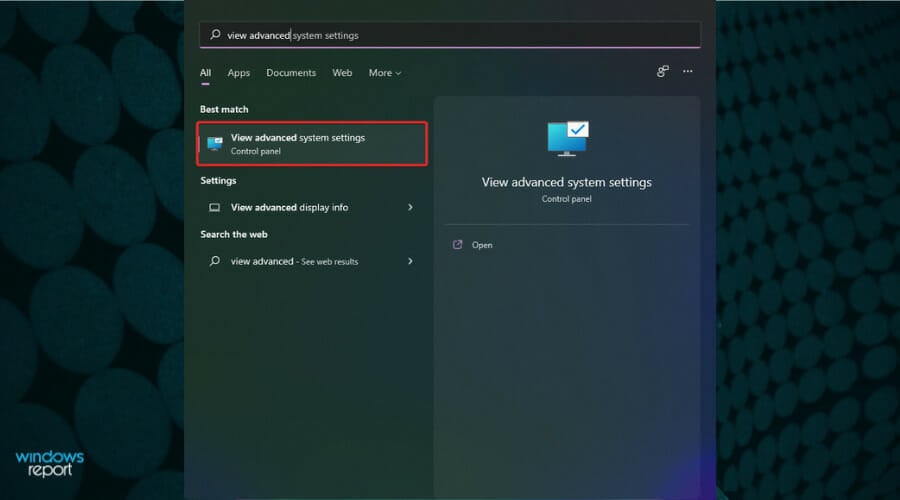Click the display icon beside View advanced display info
The image size is (900, 500).
[214, 208]
